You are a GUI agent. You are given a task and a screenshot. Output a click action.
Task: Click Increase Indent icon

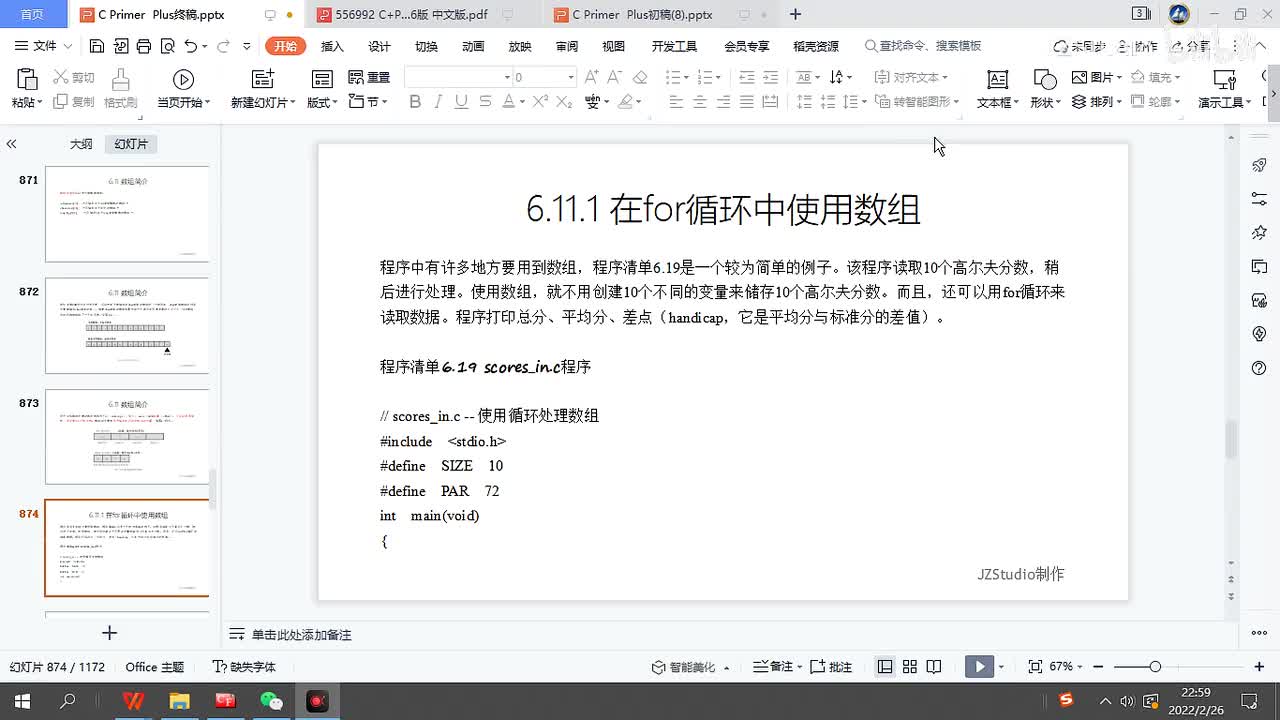(770, 77)
